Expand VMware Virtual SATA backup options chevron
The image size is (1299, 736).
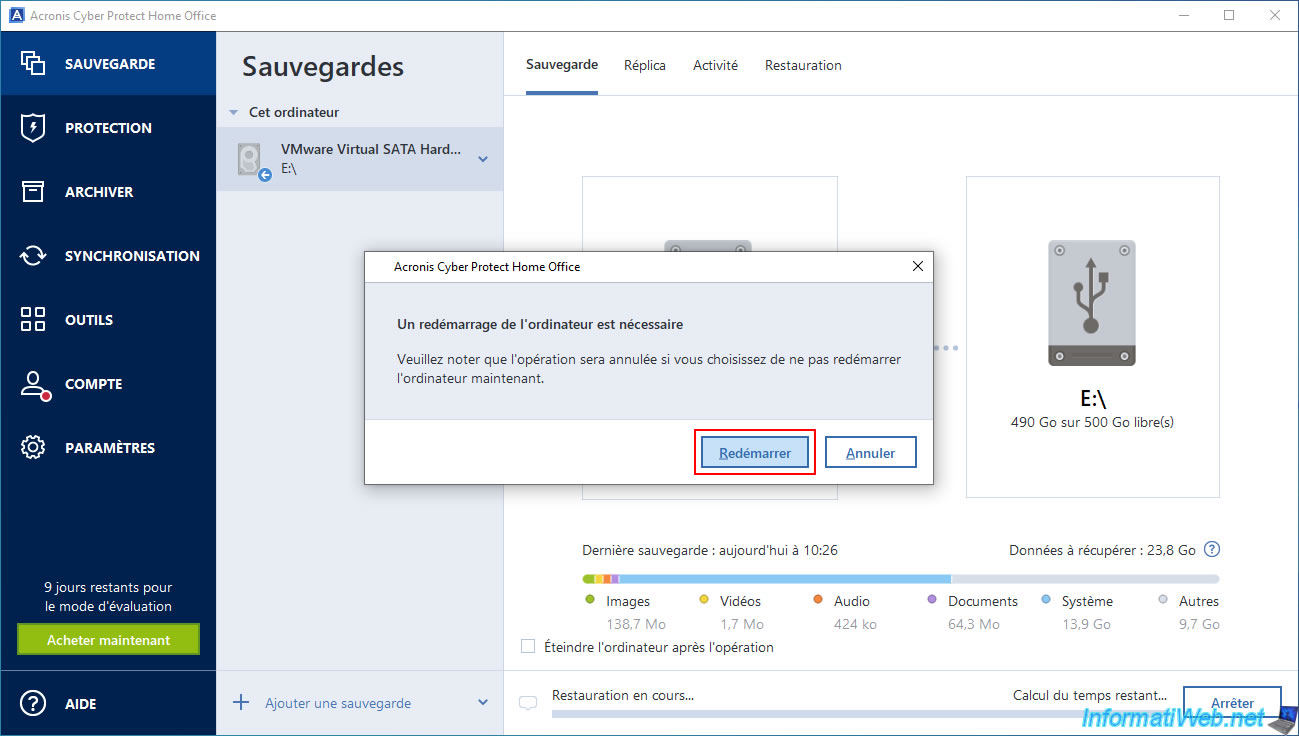tap(483, 159)
